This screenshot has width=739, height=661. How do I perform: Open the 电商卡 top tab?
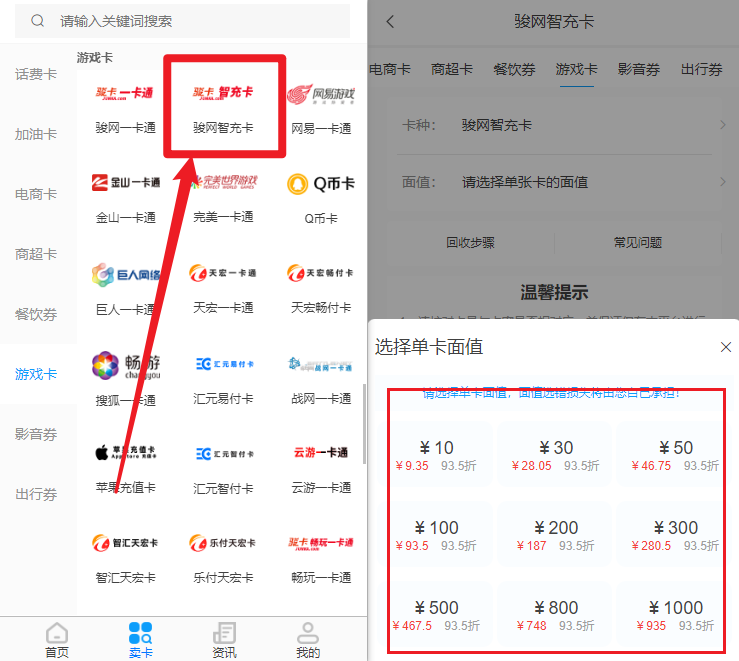point(390,70)
